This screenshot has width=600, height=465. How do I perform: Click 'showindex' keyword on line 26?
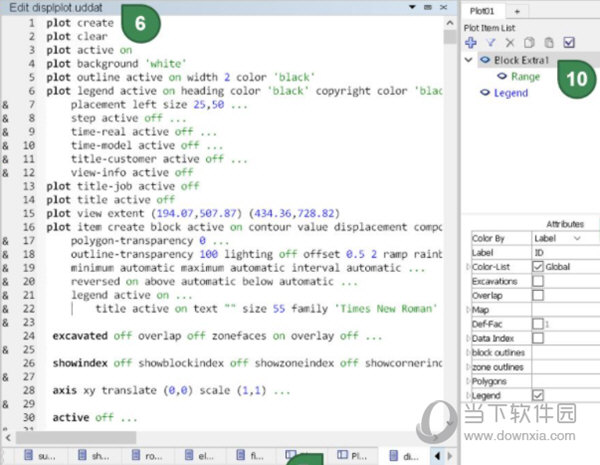pos(80,363)
